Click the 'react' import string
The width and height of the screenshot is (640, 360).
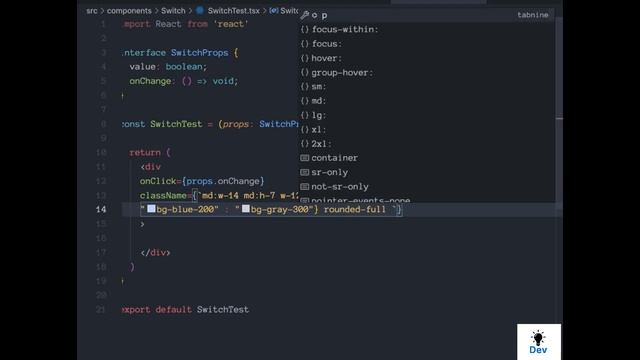(x=230, y=24)
